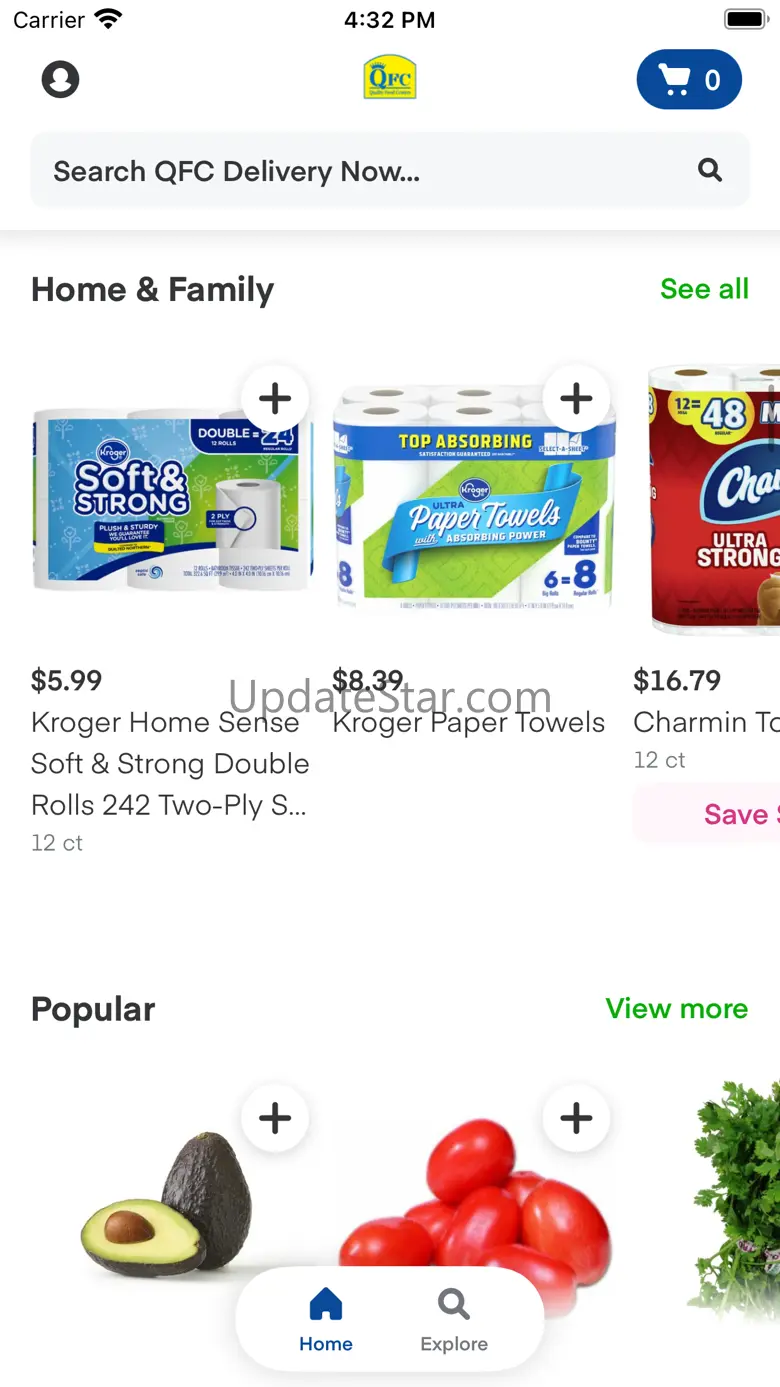
Task: Add Kroger Soft & Strong rolls to cart
Action: (275, 398)
